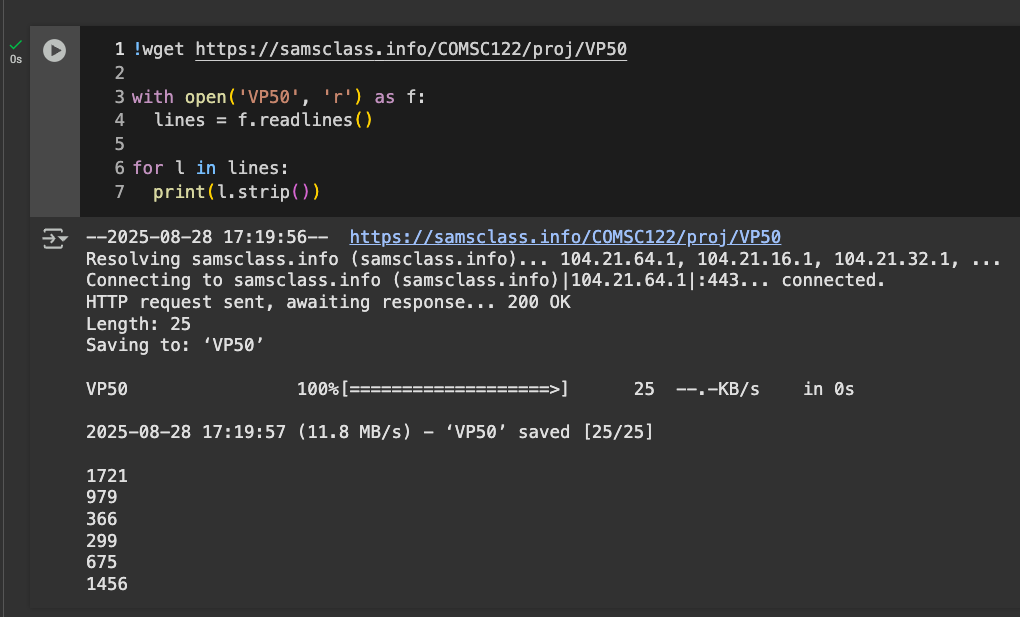Open the wget URL in the code
1020x617 pixels.
point(411,49)
